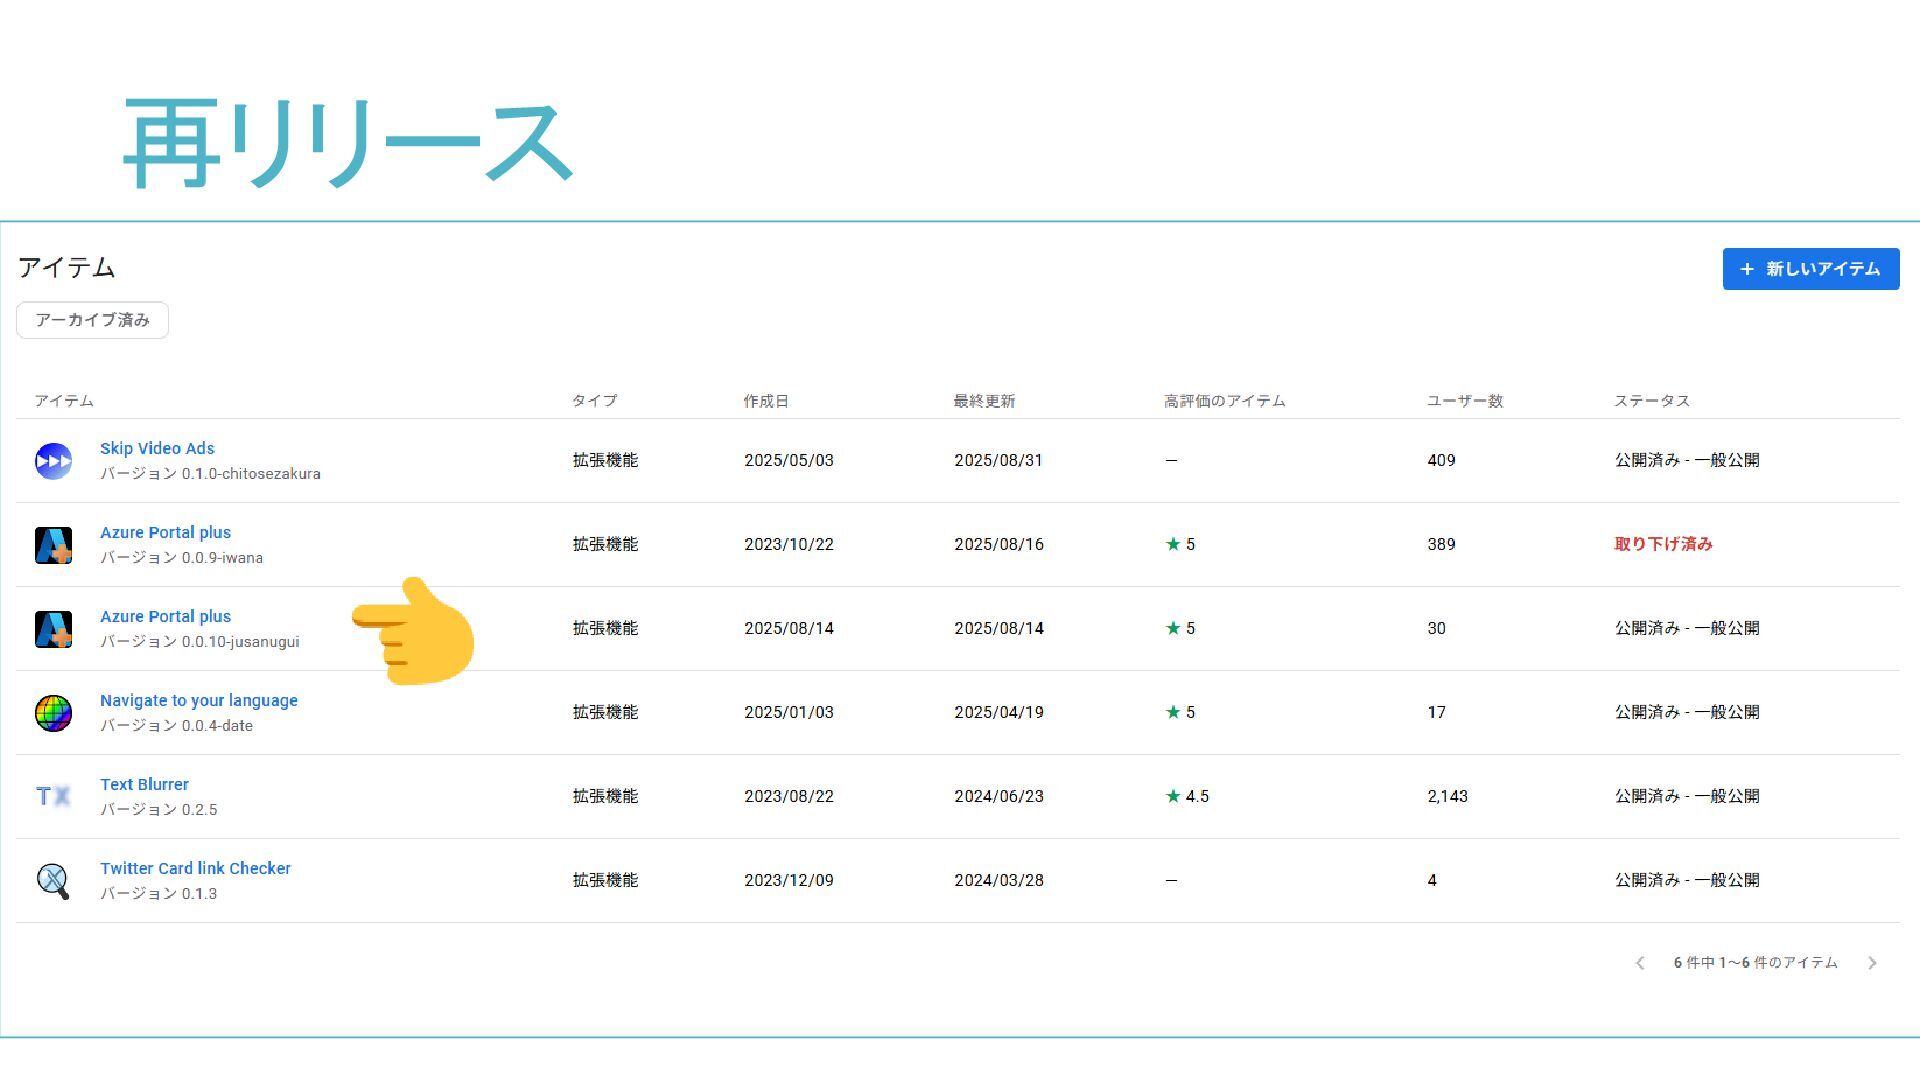Image resolution: width=1920 pixels, height=1080 pixels.
Task: Click the withdrawn Azure Portal plus icon
Action: click(x=53, y=545)
